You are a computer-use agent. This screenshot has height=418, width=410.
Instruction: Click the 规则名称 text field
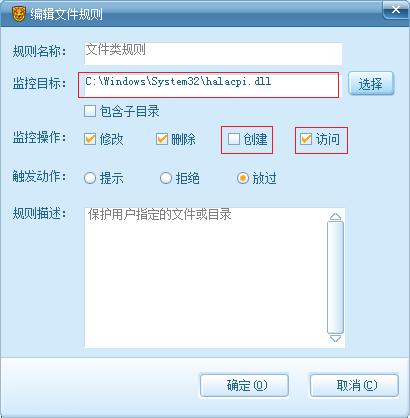tap(213, 53)
